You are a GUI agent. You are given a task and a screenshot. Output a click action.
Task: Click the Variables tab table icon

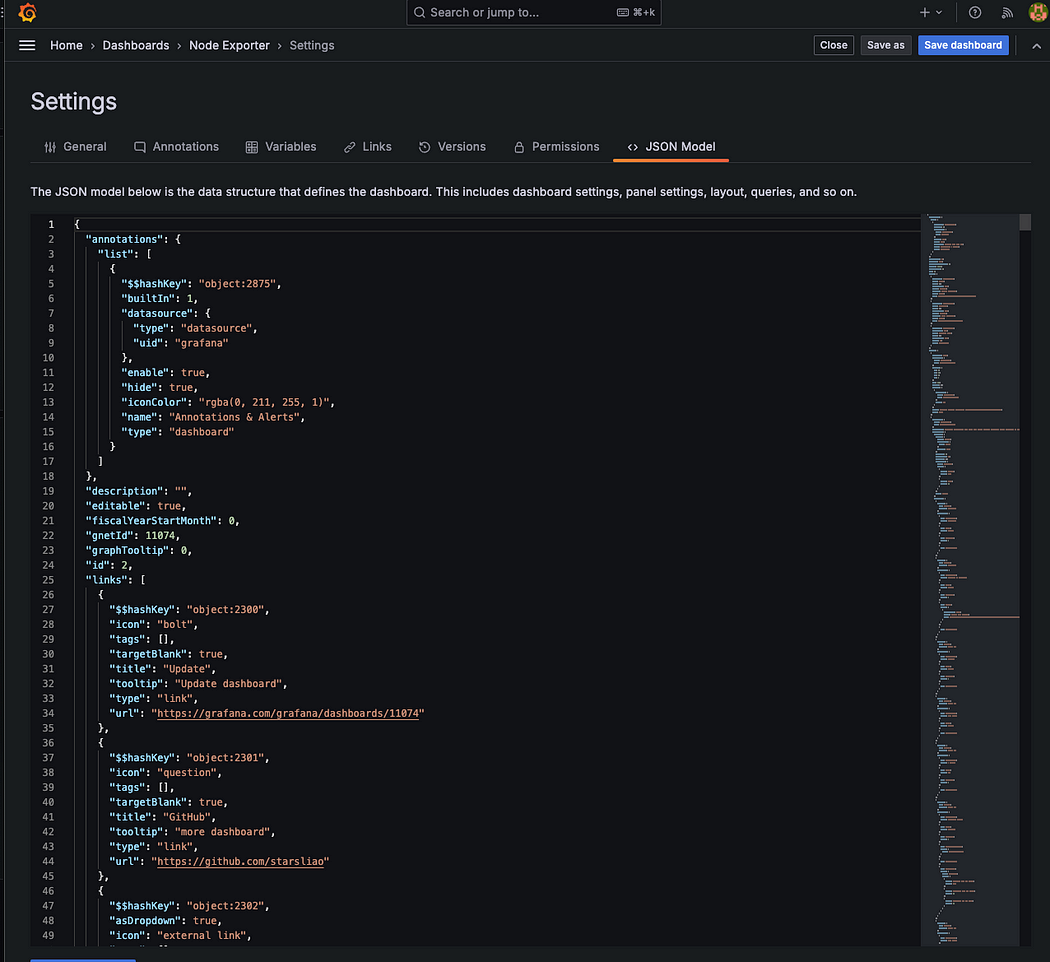[x=252, y=147]
